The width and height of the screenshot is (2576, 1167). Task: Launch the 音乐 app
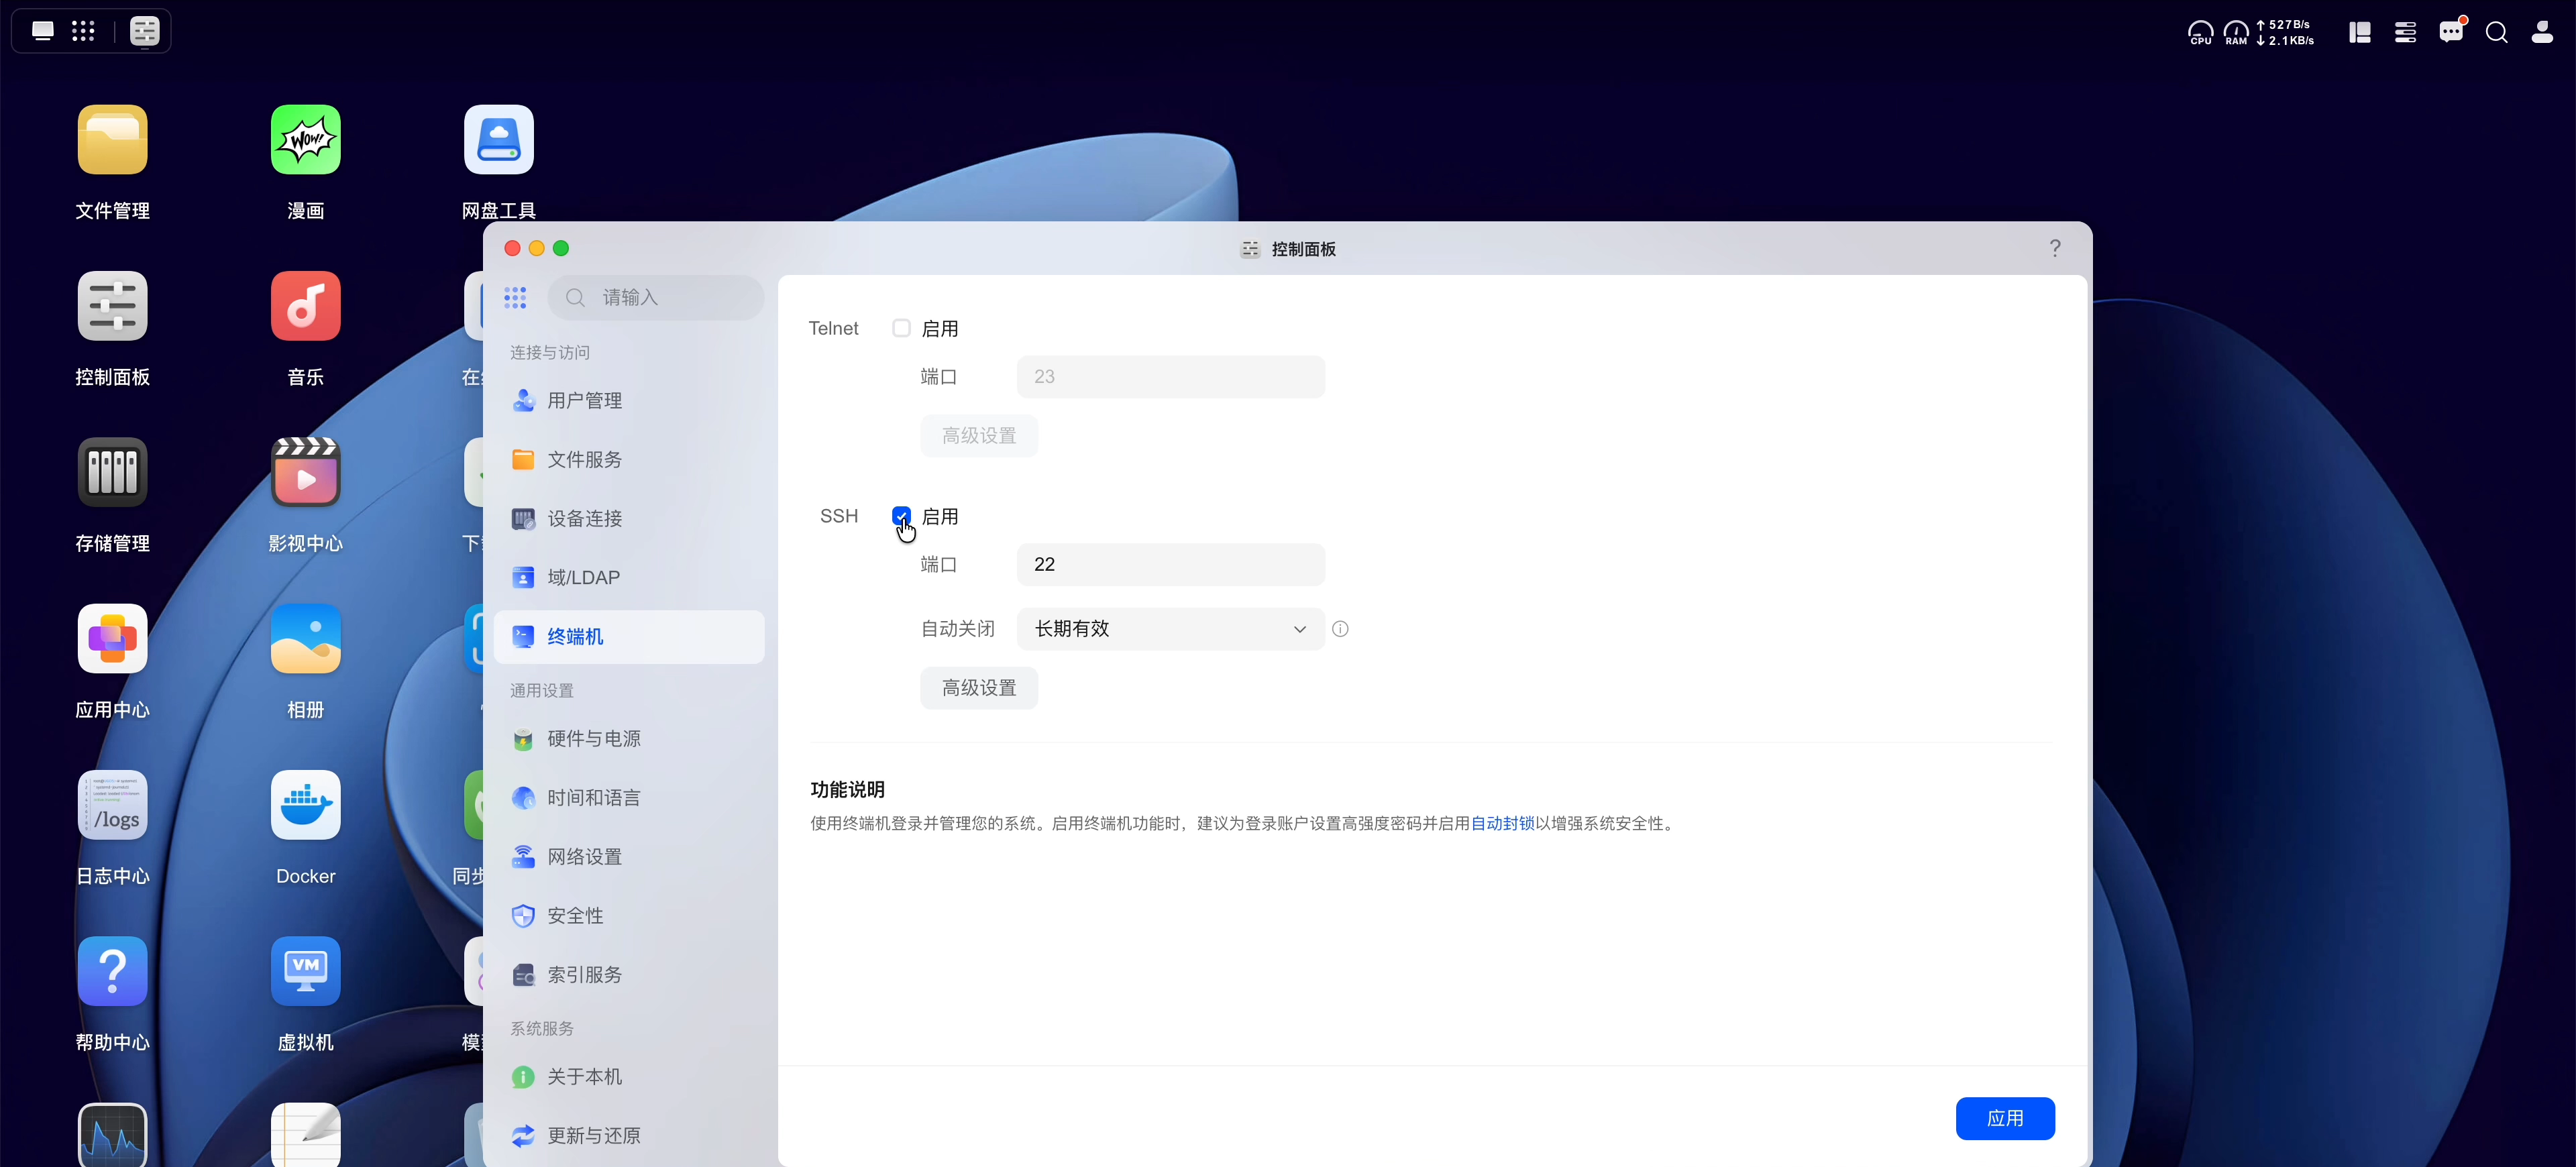(x=305, y=306)
